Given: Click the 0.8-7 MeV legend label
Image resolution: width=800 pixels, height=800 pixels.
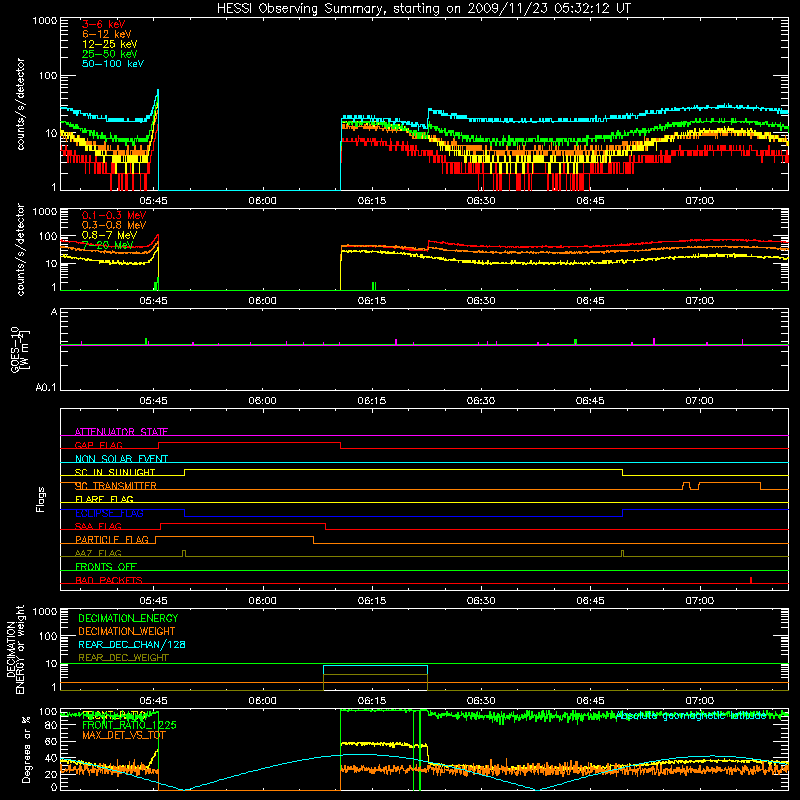Looking at the screenshot, I should [109, 235].
